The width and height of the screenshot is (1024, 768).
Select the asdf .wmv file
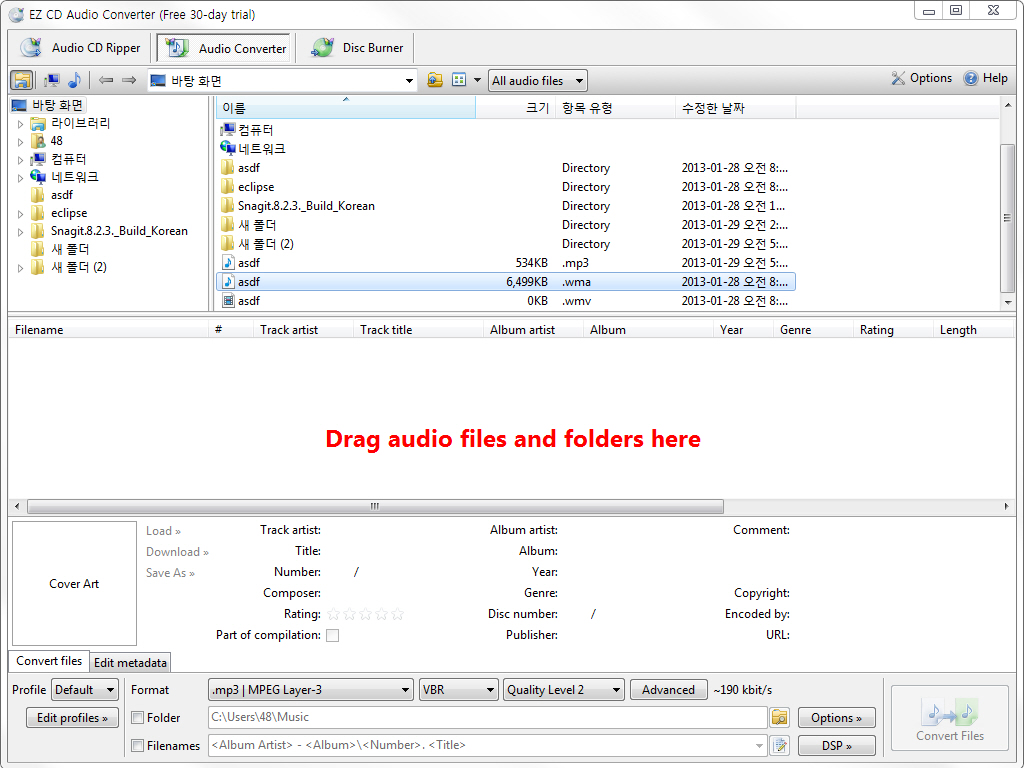(x=505, y=300)
